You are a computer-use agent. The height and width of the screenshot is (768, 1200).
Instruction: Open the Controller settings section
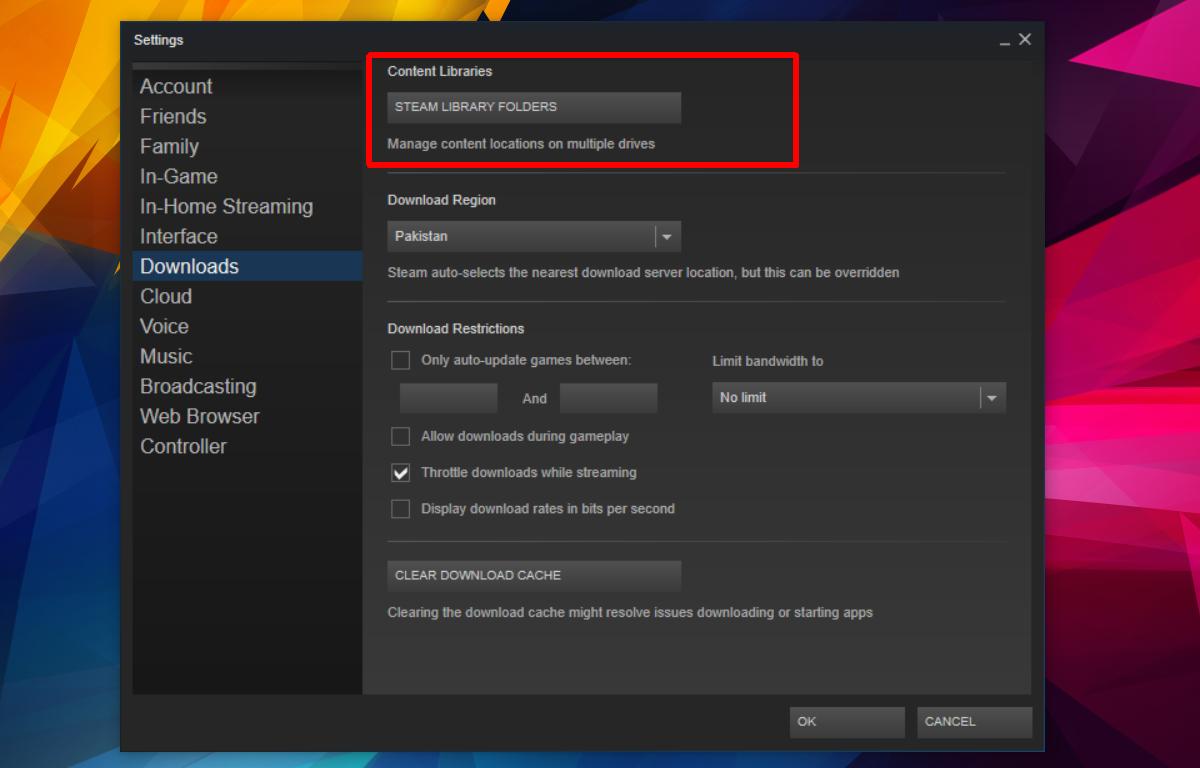coord(183,446)
